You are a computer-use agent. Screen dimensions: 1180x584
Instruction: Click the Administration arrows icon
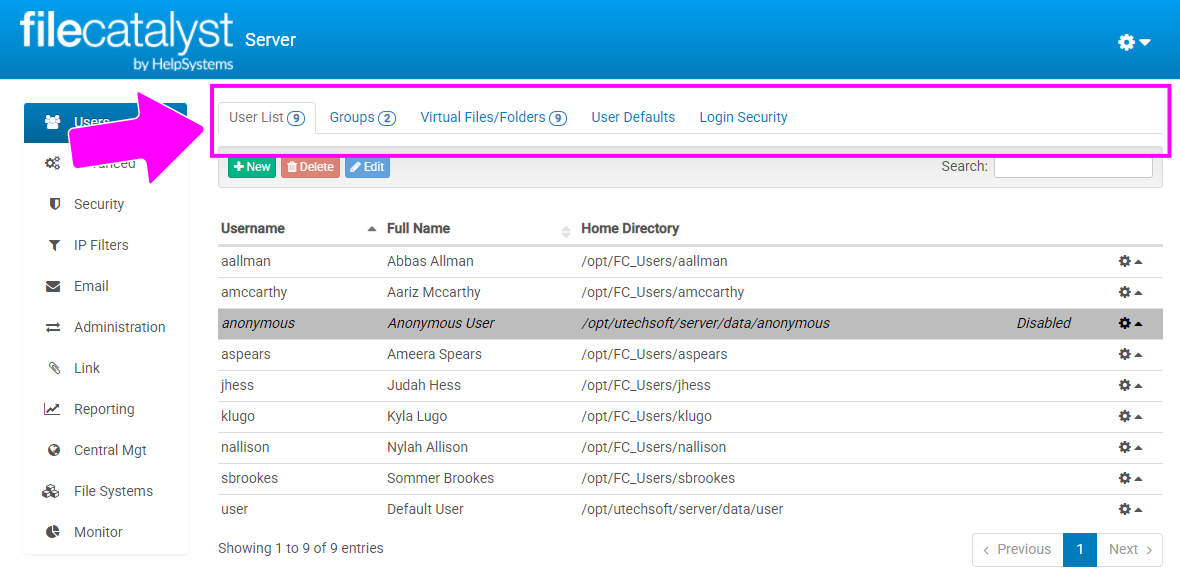[53, 327]
